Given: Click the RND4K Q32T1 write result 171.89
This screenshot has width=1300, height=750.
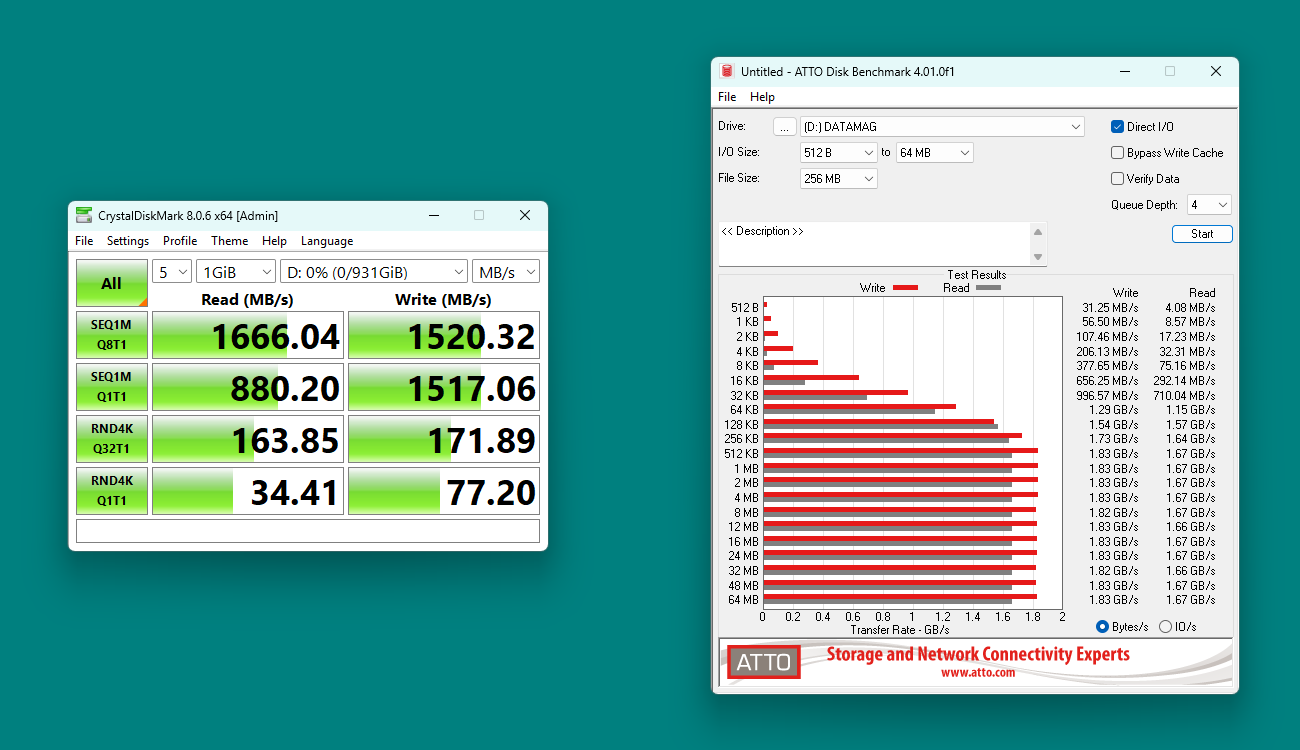Looking at the screenshot, I should click(x=444, y=439).
